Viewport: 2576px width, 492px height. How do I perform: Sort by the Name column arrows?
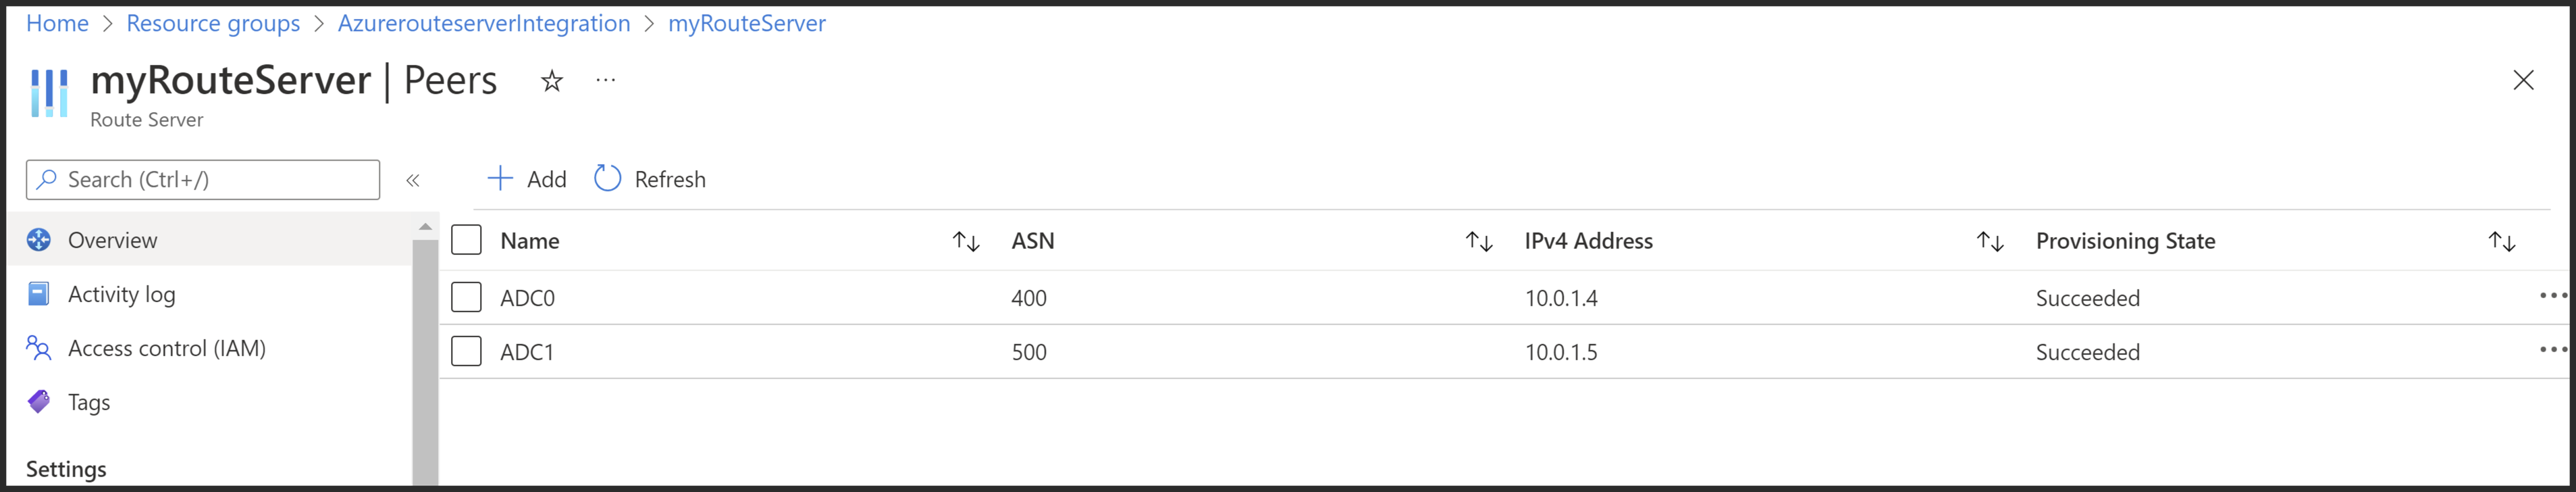tap(966, 241)
